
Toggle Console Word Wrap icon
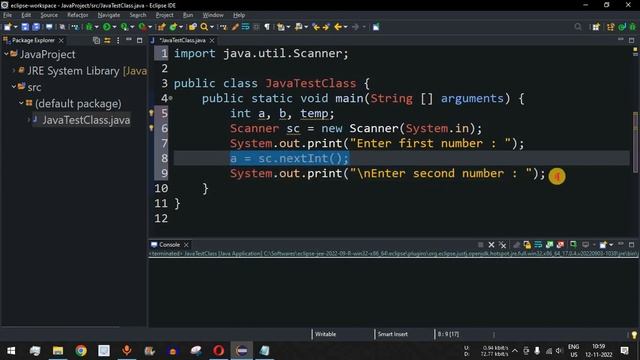538,245
